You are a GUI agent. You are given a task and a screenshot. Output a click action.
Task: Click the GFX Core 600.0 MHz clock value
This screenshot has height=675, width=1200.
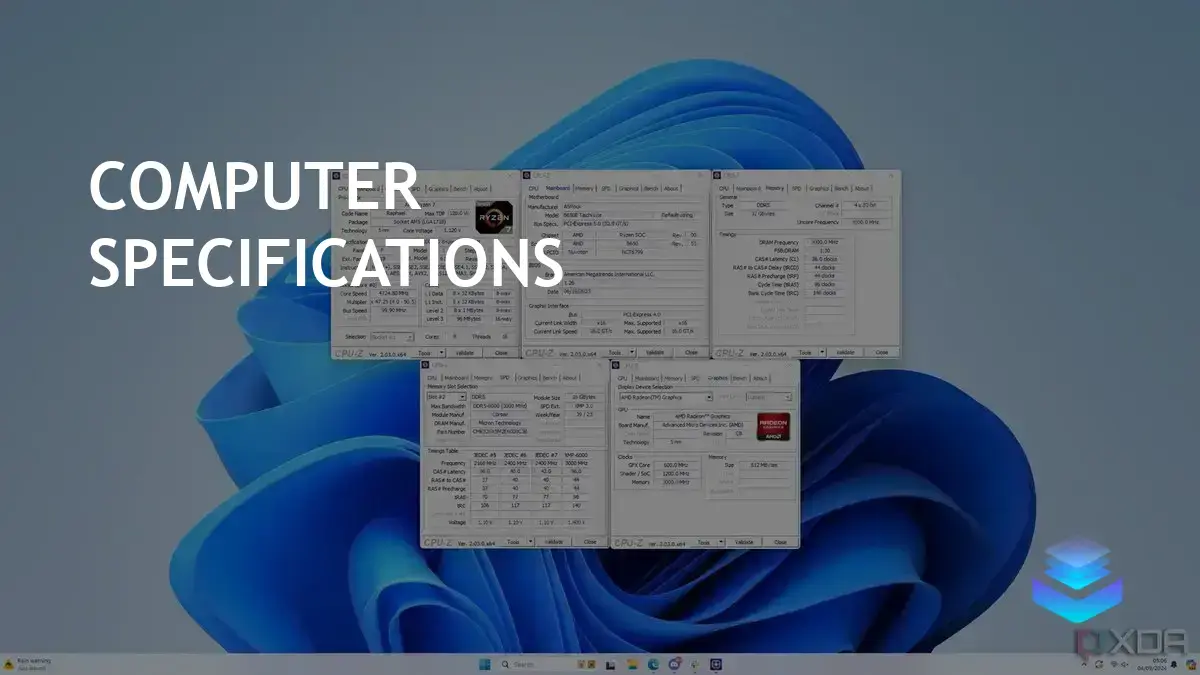pos(676,465)
